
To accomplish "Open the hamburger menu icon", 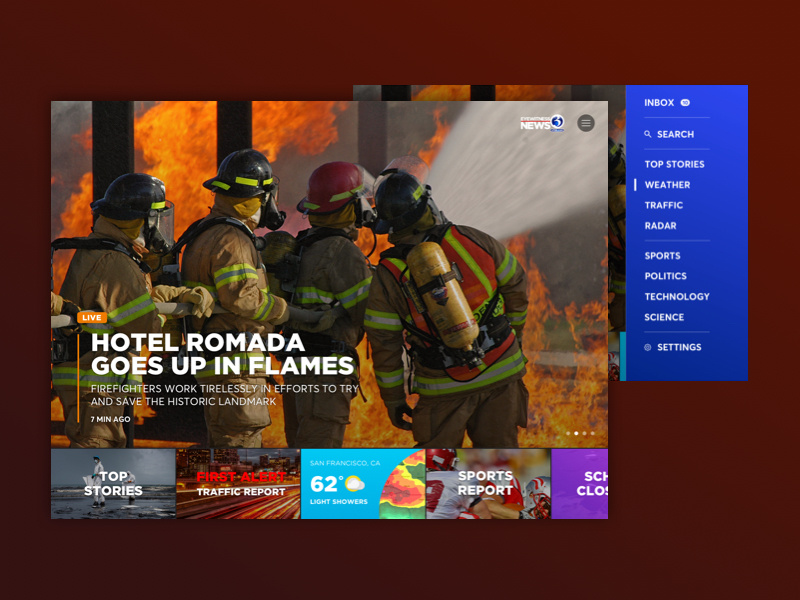I will click(586, 123).
